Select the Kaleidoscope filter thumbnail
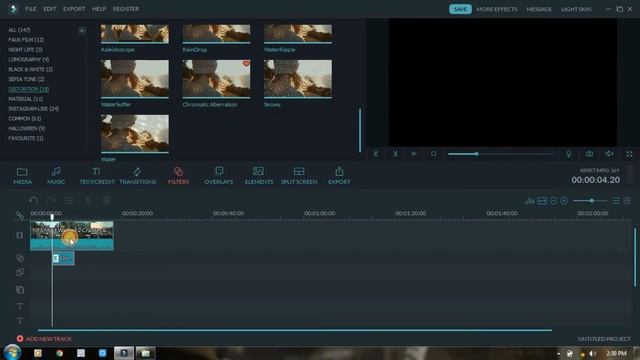Viewport: 640px width, 360px height. (x=135, y=34)
